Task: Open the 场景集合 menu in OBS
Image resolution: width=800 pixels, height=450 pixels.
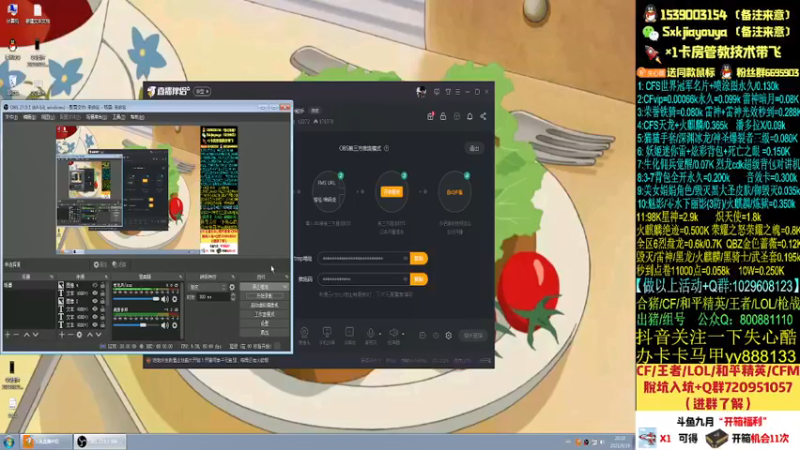Action: tap(96, 117)
